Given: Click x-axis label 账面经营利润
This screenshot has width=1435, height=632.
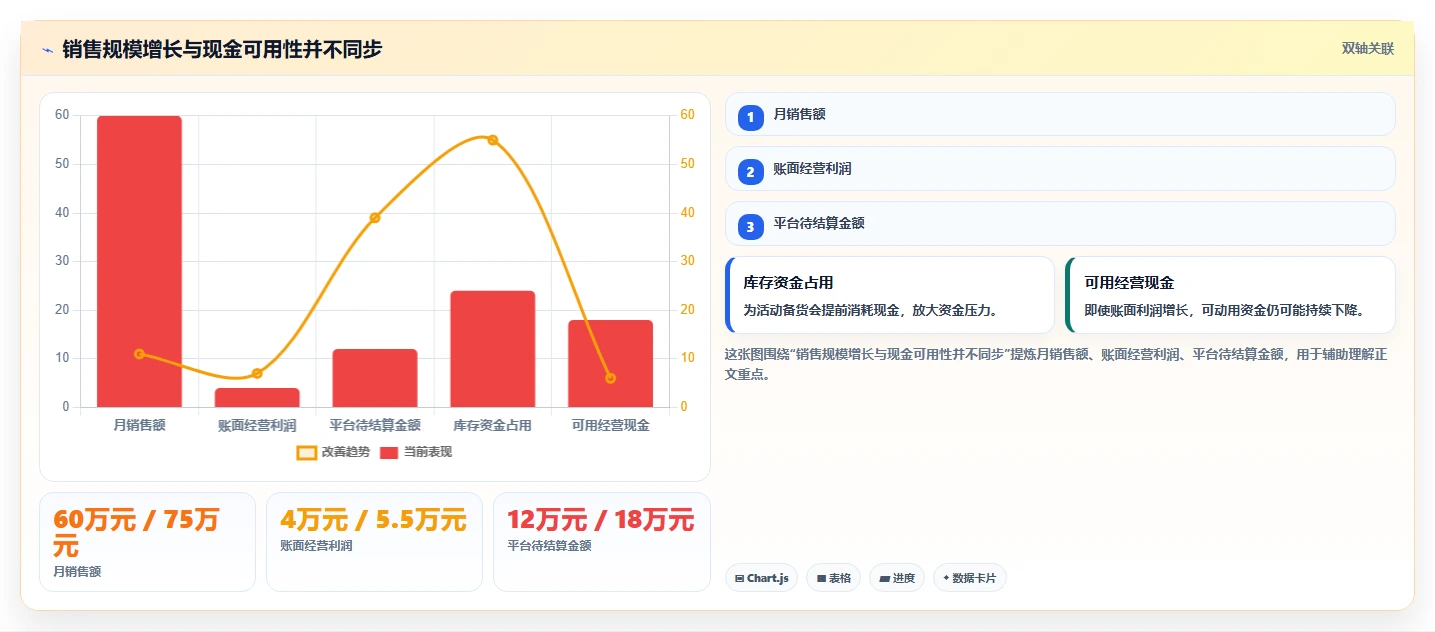Looking at the screenshot, I should (257, 425).
